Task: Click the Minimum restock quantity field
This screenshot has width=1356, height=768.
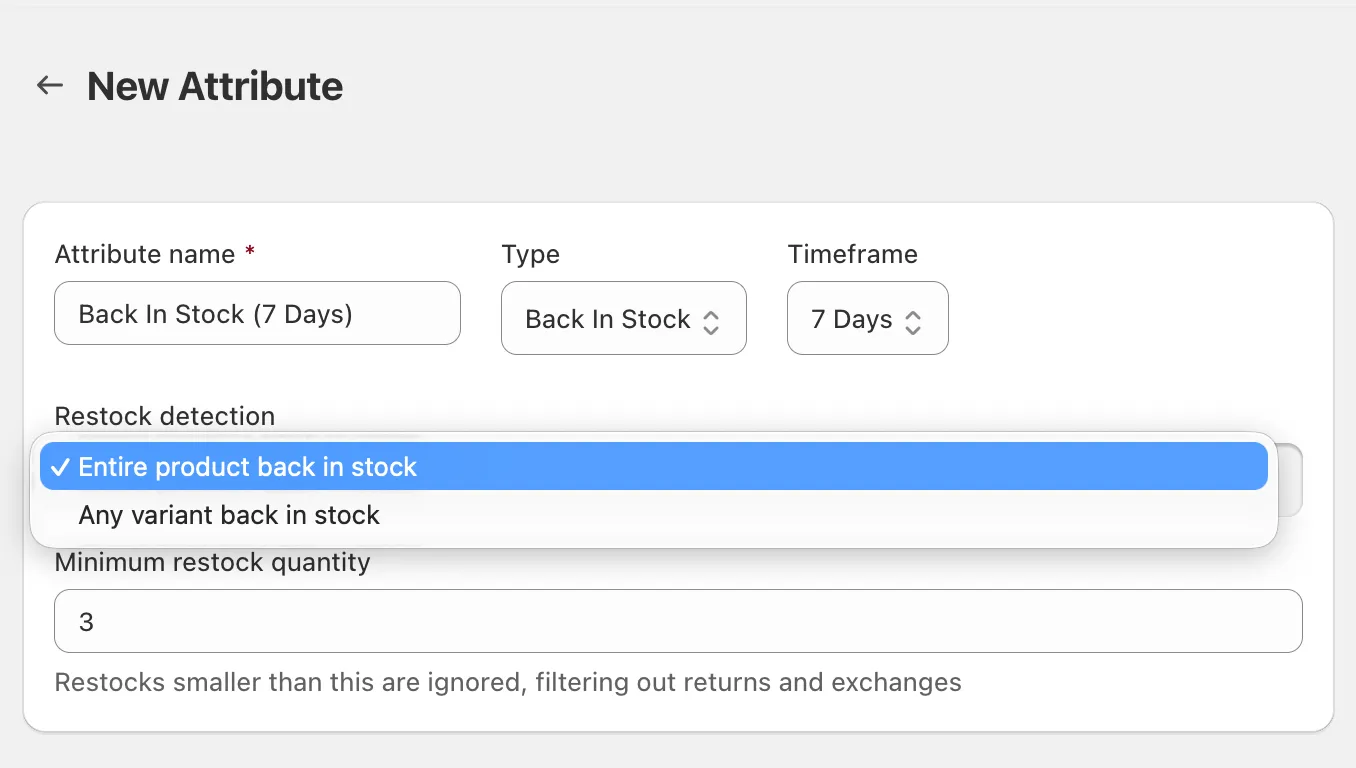Action: [678, 622]
